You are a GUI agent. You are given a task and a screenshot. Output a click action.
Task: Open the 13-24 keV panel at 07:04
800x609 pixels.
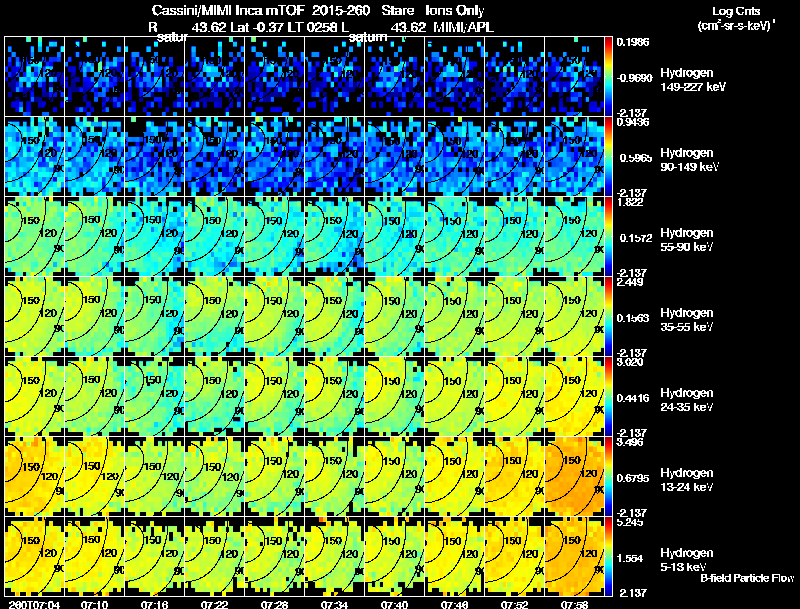point(34,476)
